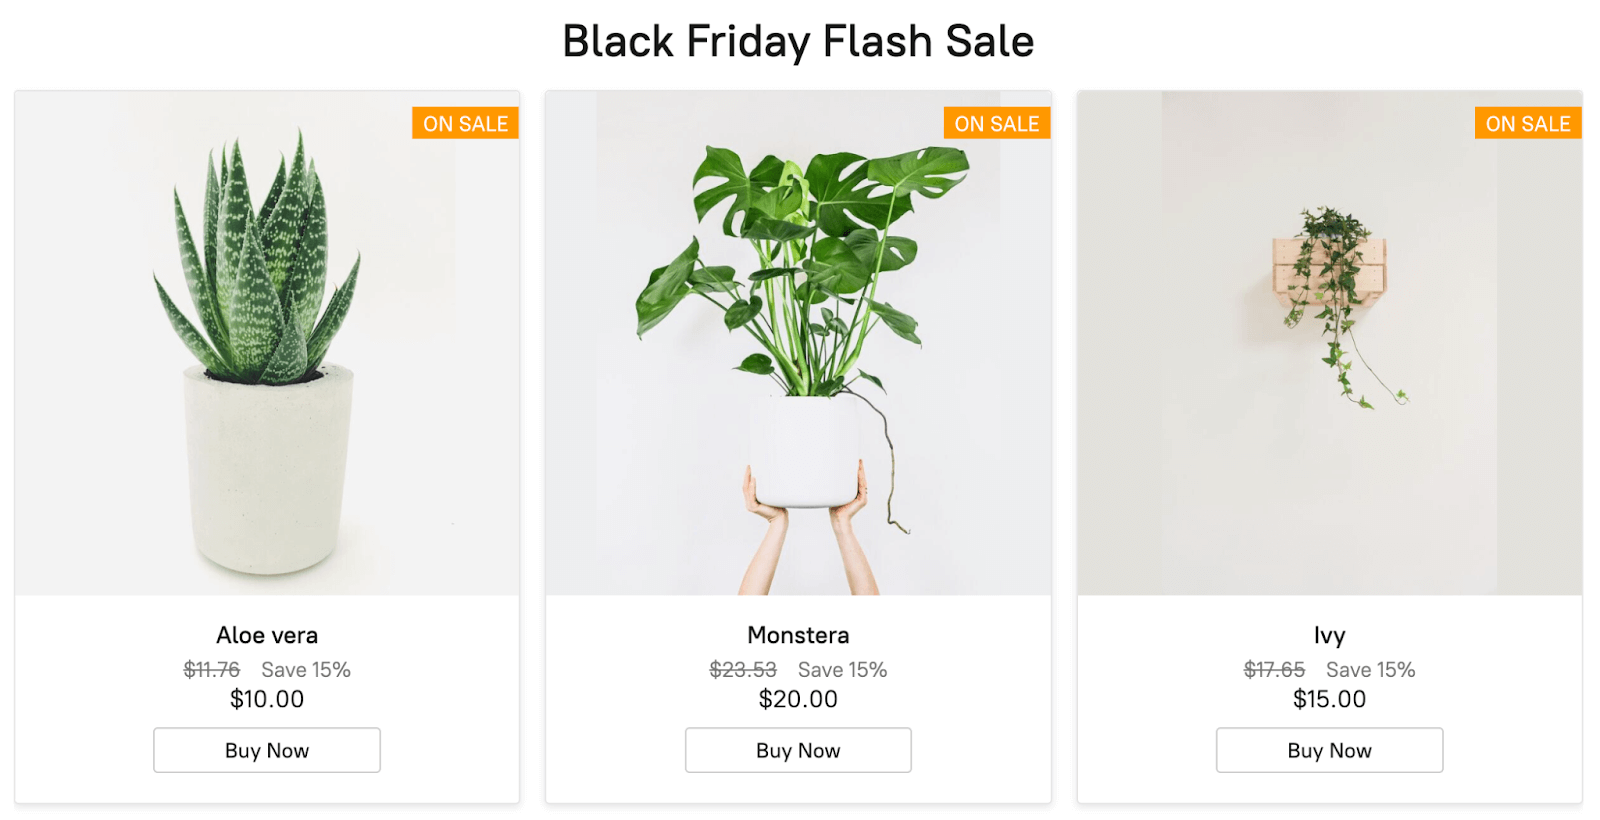Click the Black Friday Flash Sale heading
Screen dimensions: 1600x820
pyautogui.click(x=799, y=41)
